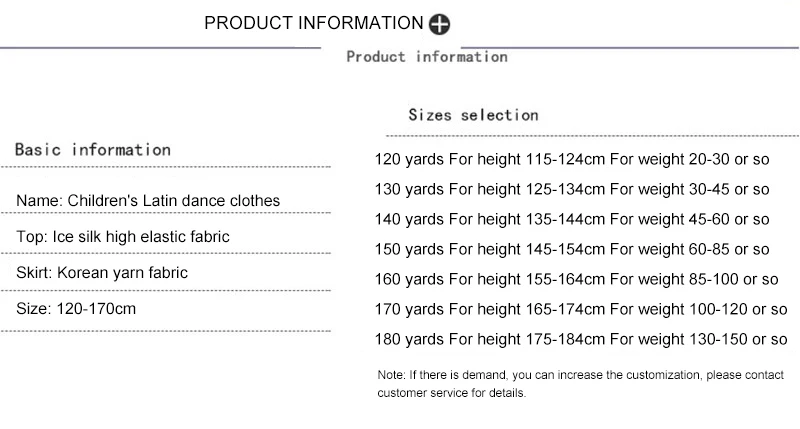Screen dimensions: 800x429
Task: Click the 170 yards size row
Action: [581, 309]
